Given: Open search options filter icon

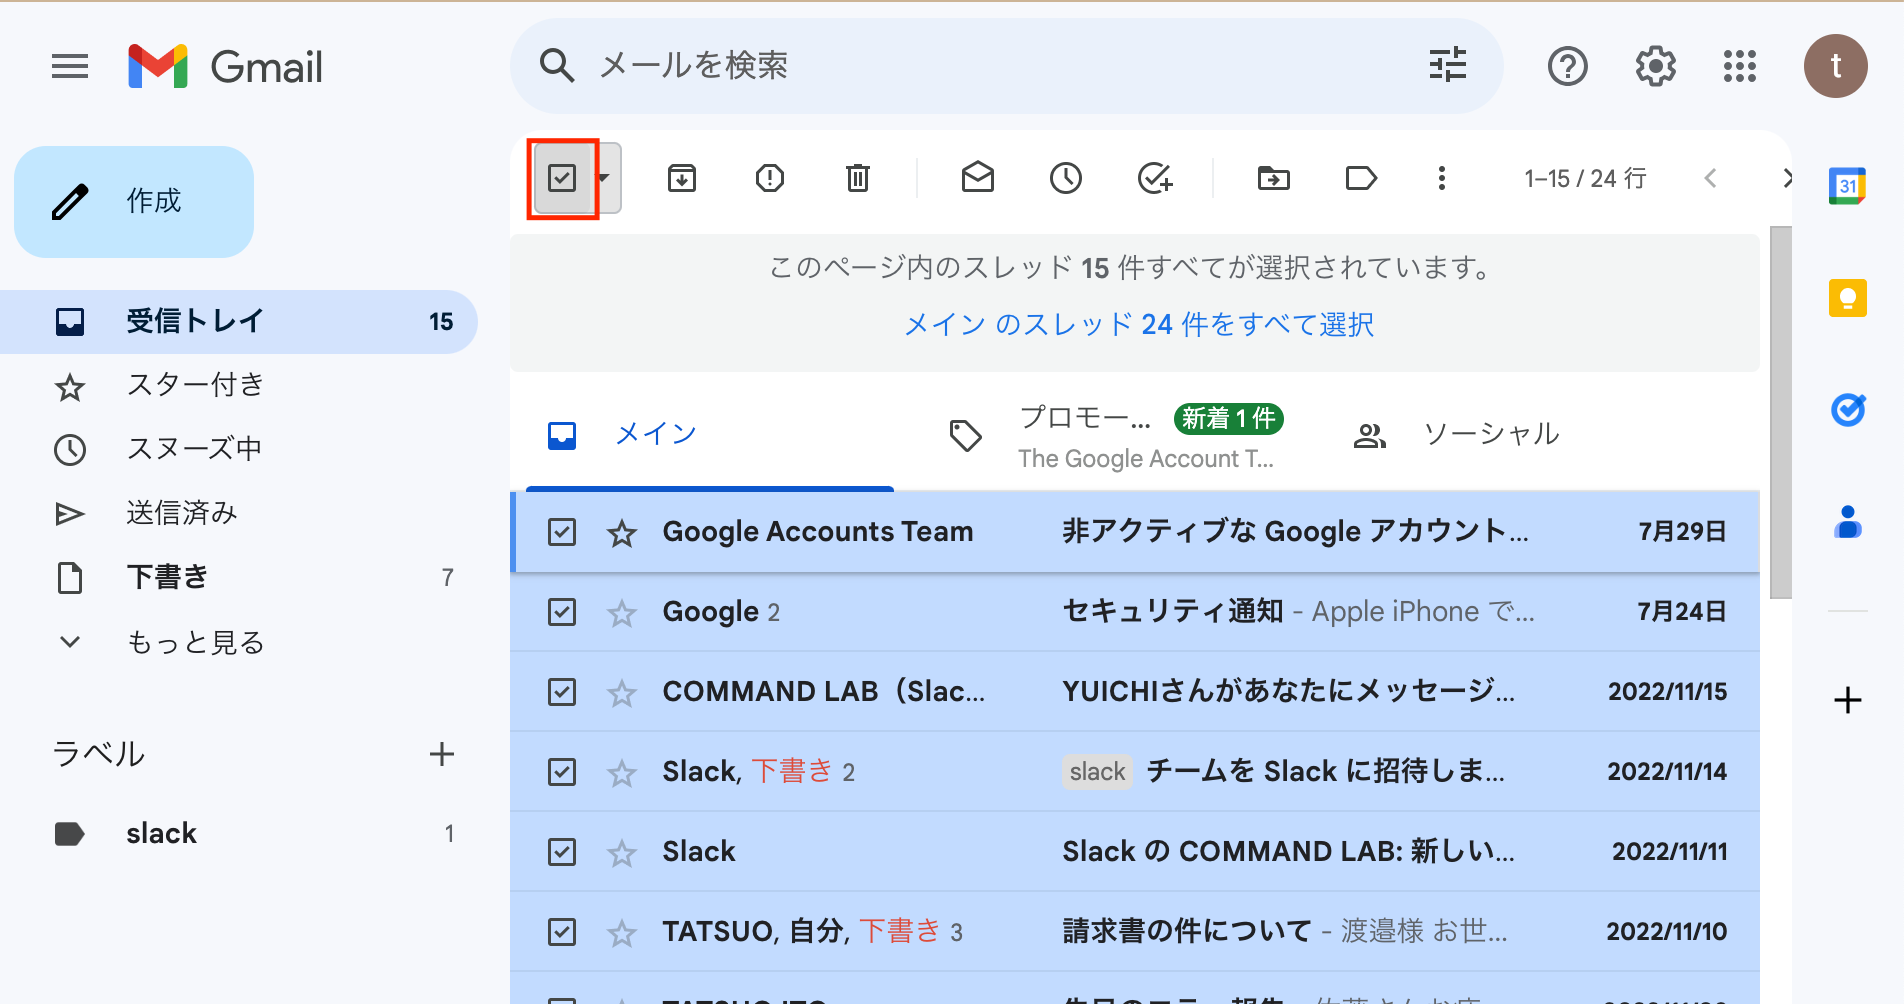Looking at the screenshot, I should click(1447, 65).
